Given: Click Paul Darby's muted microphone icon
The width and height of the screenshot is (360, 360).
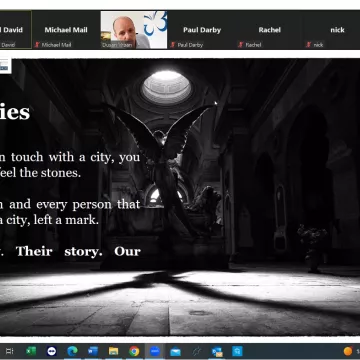Looking at the screenshot, I should (x=173, y=45).
